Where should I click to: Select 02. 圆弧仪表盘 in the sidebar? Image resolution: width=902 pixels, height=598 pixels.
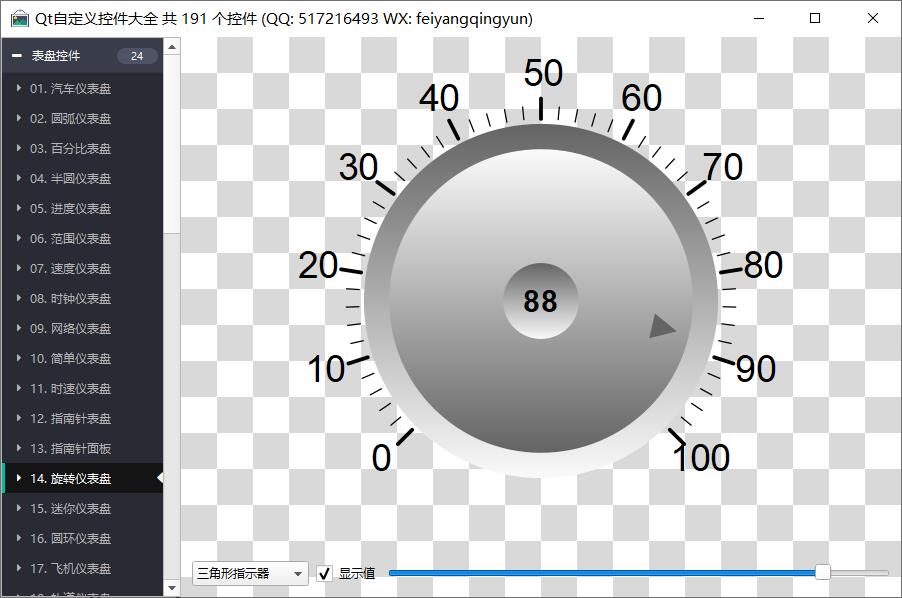tap(70, 118)
